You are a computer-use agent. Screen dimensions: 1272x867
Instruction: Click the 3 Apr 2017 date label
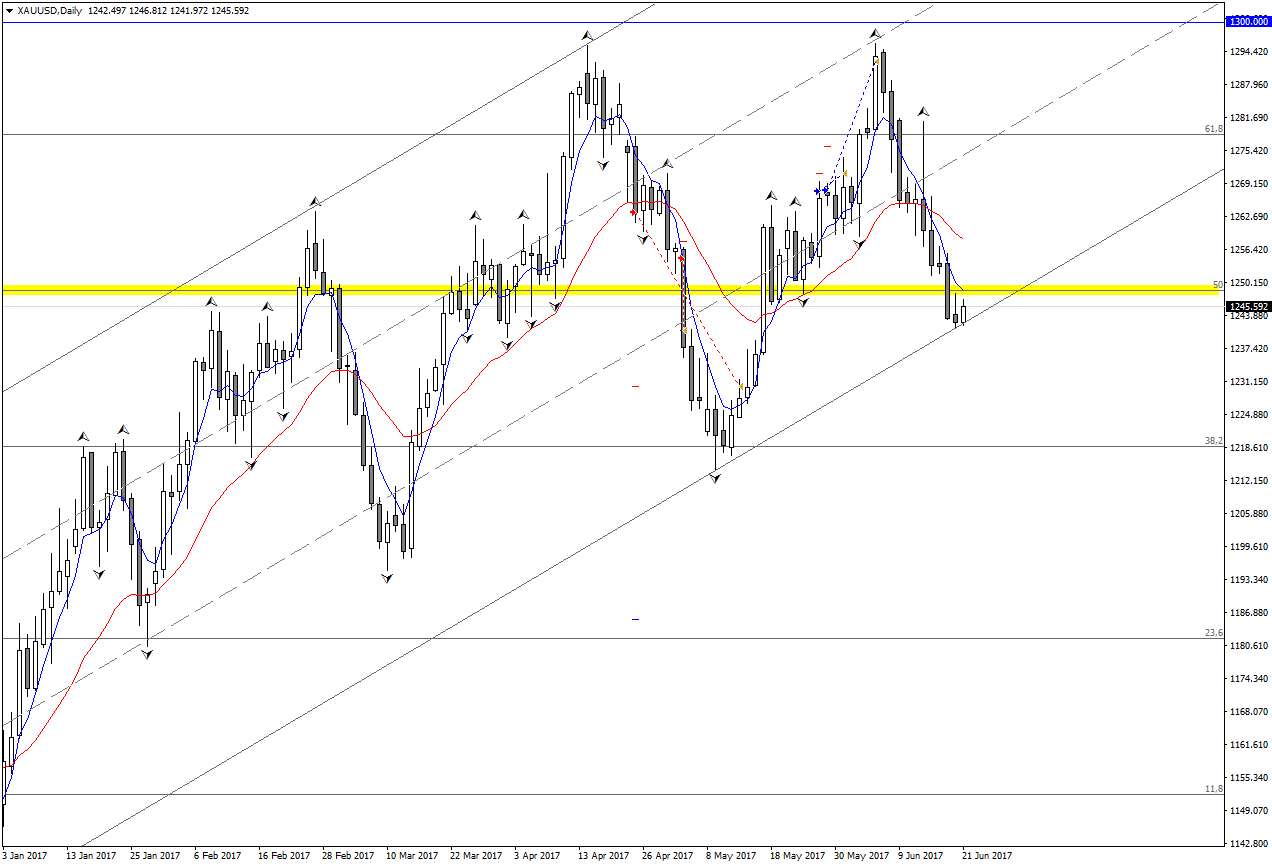click(537, 856)
